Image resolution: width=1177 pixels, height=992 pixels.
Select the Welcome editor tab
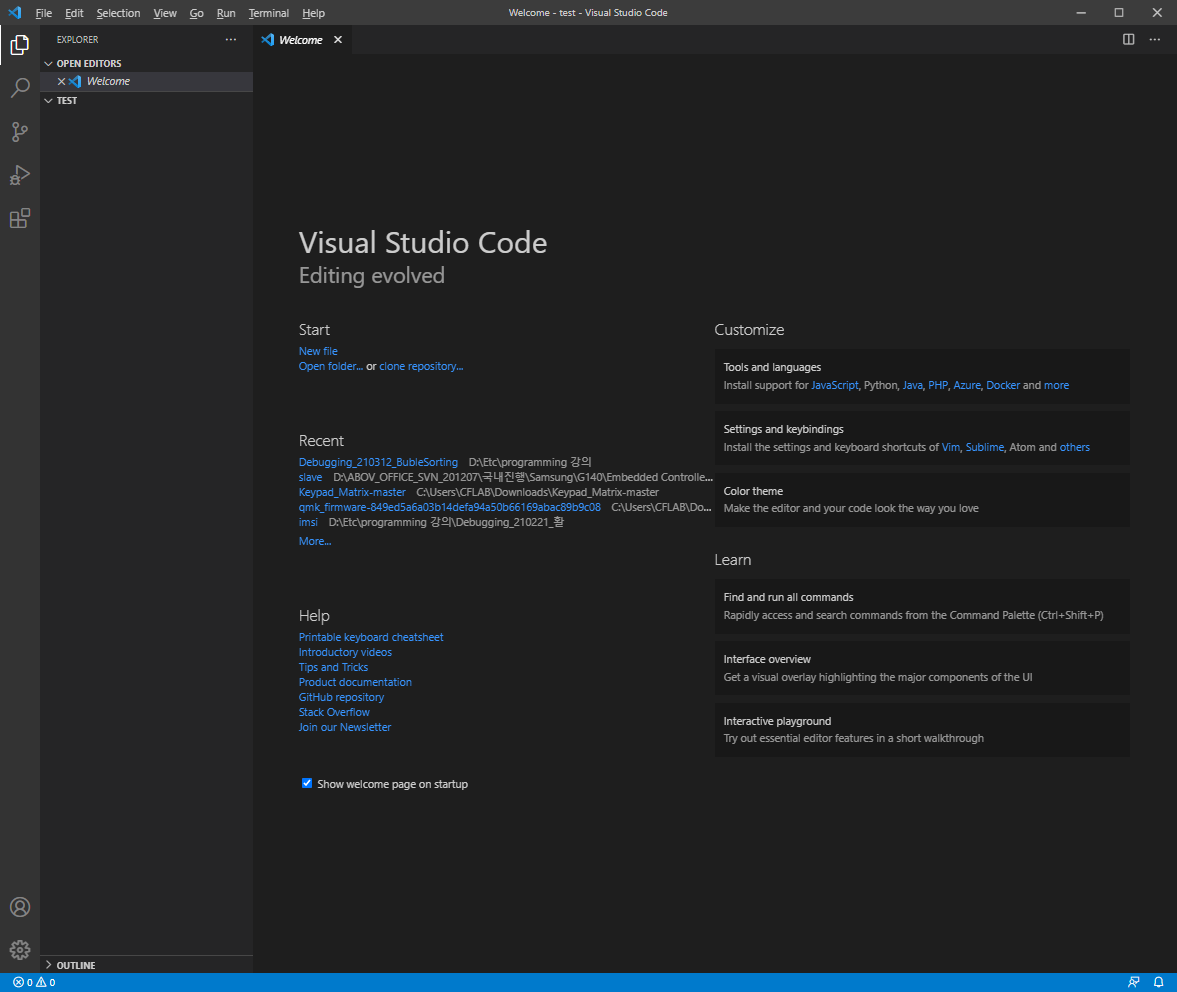(302, 40)
